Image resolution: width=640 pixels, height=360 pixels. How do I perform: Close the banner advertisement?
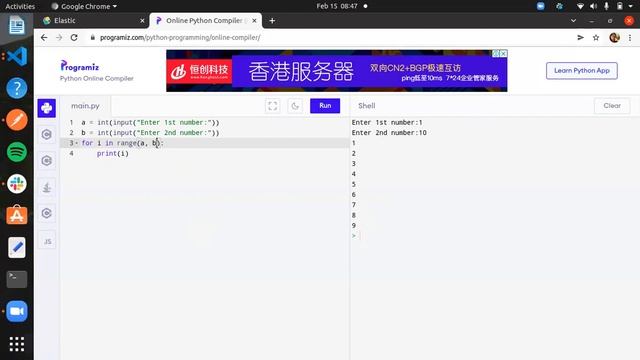[504, 53]
